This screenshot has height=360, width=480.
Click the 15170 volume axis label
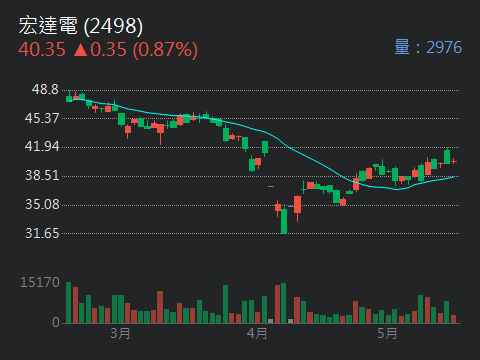40,282
